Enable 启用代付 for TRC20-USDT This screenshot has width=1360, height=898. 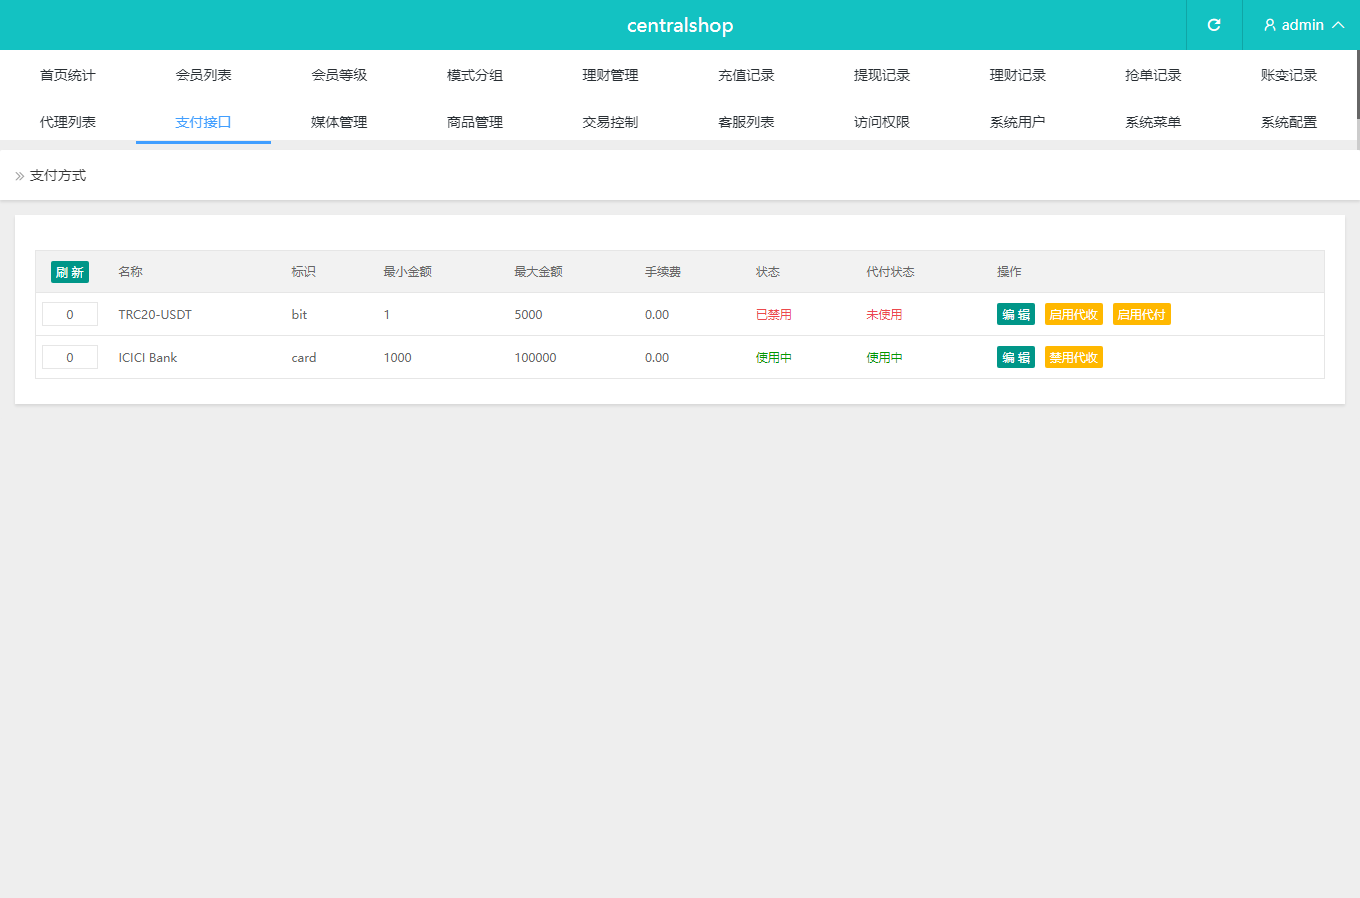click(1141, 315)
